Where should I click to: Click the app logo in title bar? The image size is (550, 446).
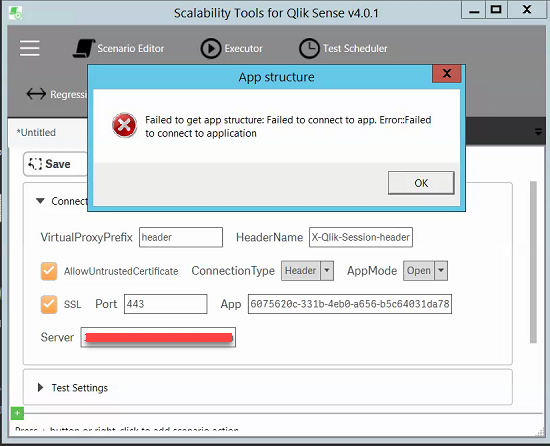[15, 13]
